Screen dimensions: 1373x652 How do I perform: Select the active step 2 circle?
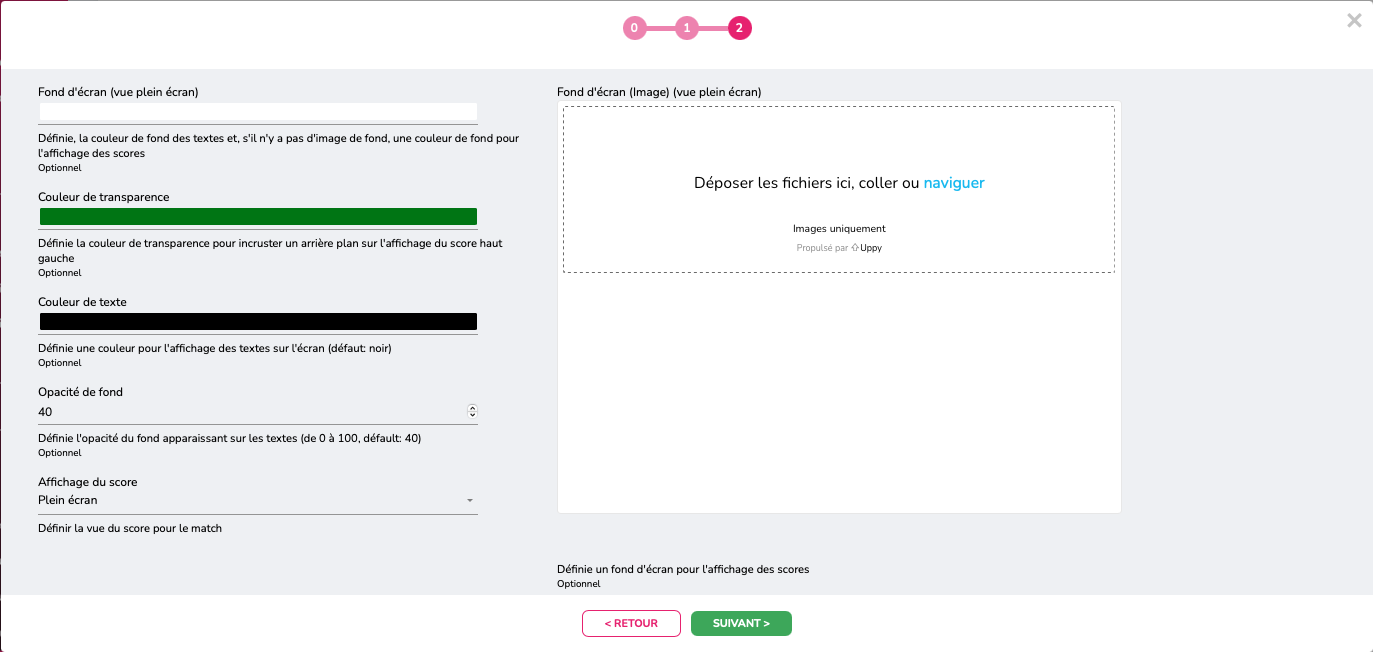coord(739,28)
